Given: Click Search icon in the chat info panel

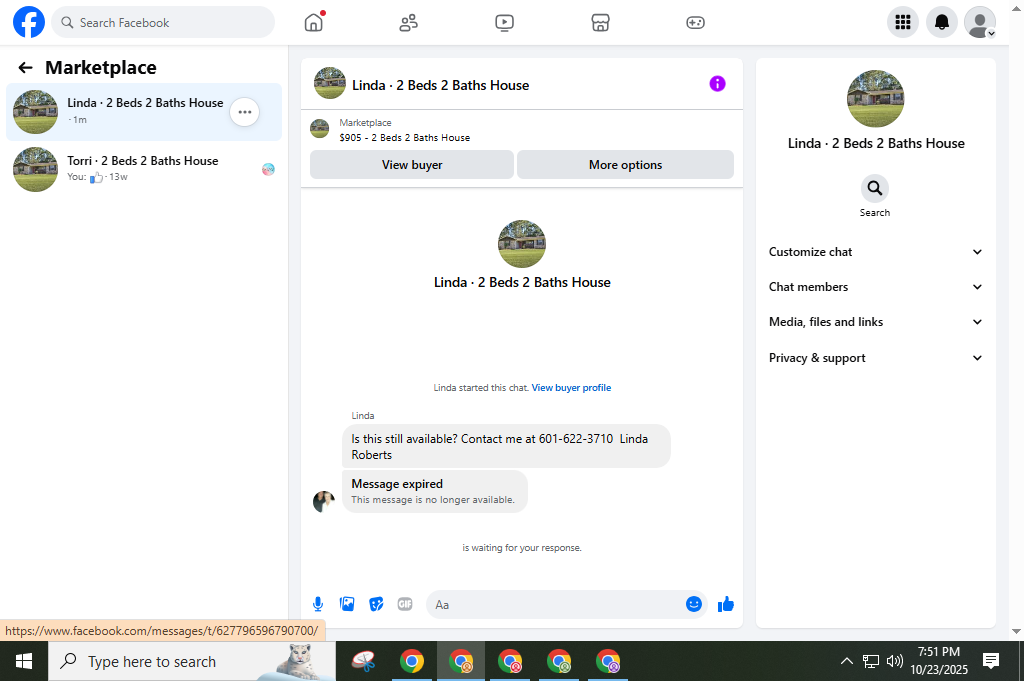Looking at the screenshot, I should (x=874, y=189).
